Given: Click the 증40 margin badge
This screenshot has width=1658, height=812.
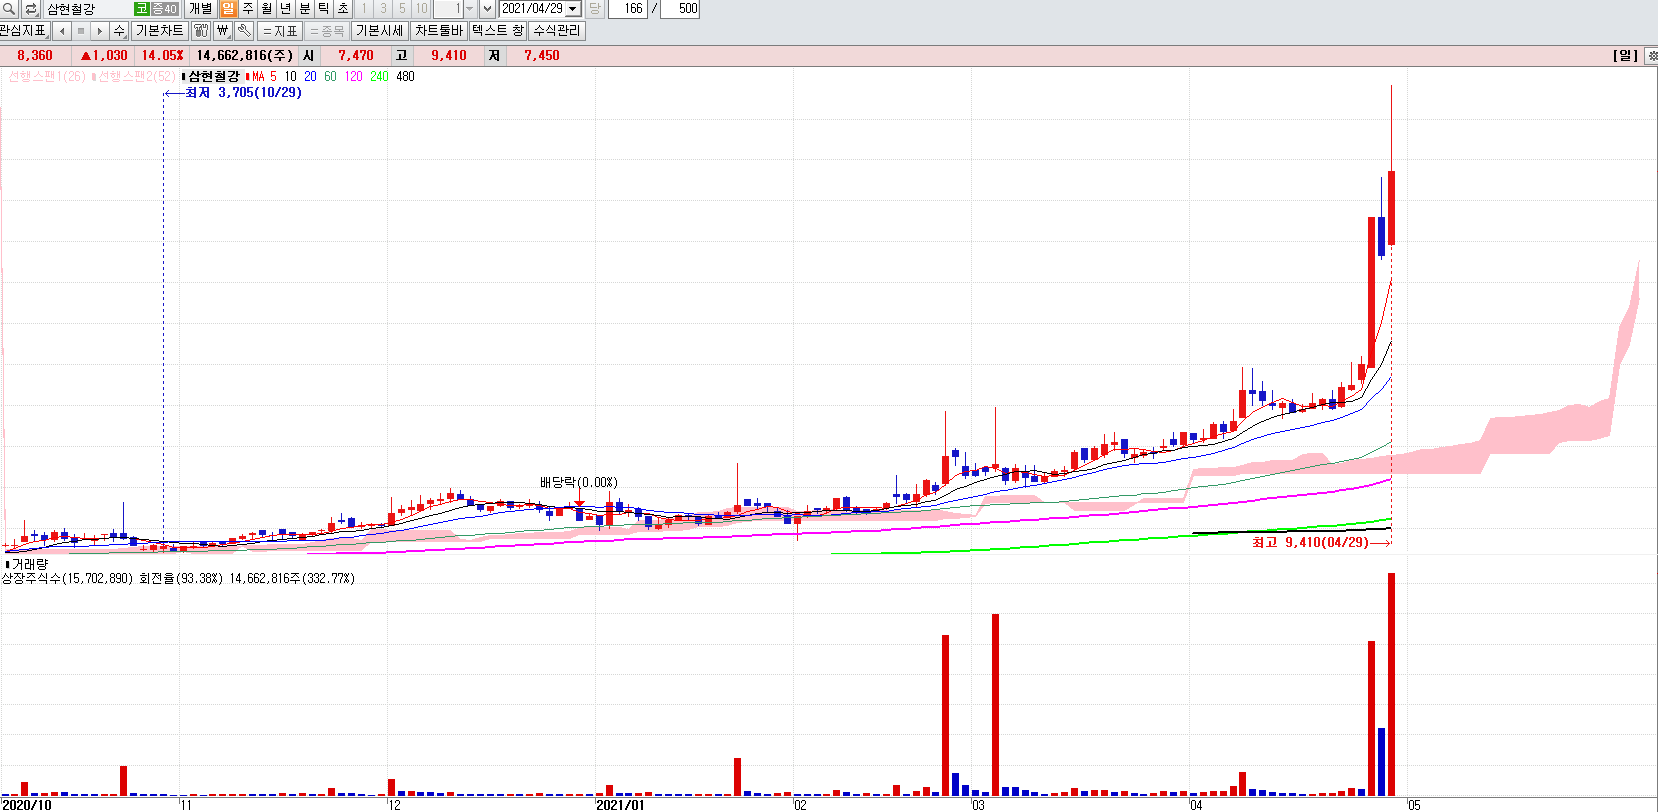Looking at the screenshot, I should pyautogui.click(x=164, y=8).
